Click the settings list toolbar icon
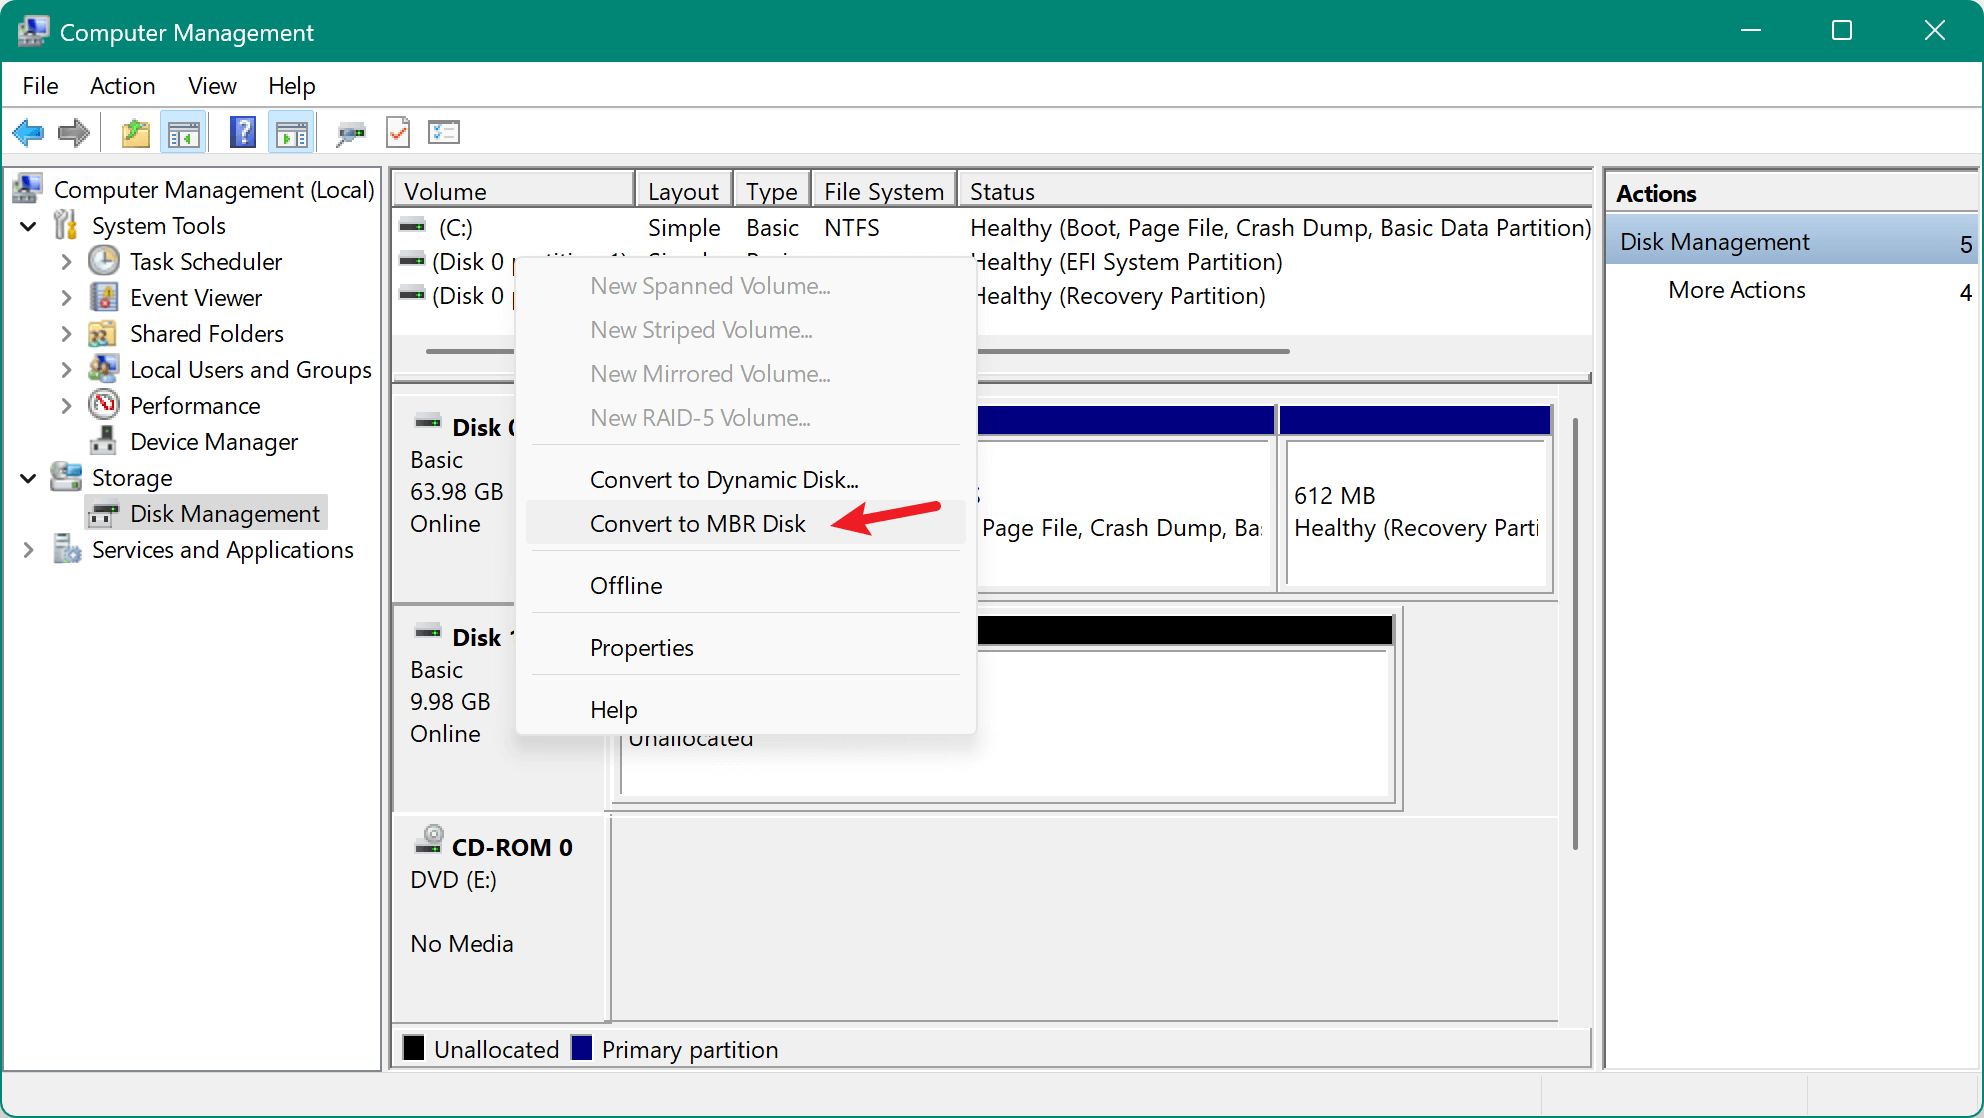The image size is (1984, 1118). point(443,132)
